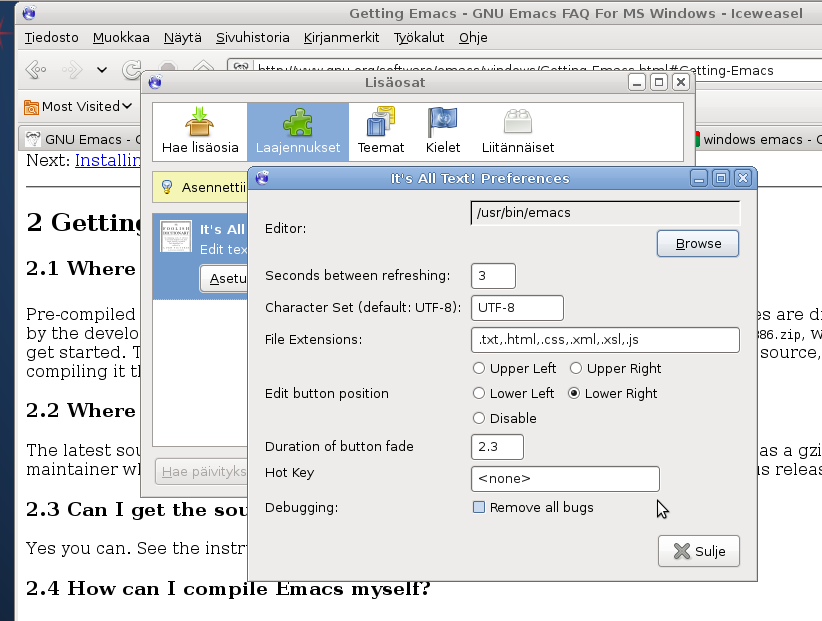This screenshot has width=822, height=621.
Task: Select the Kielet flag icon
Action: coord(443,132)
